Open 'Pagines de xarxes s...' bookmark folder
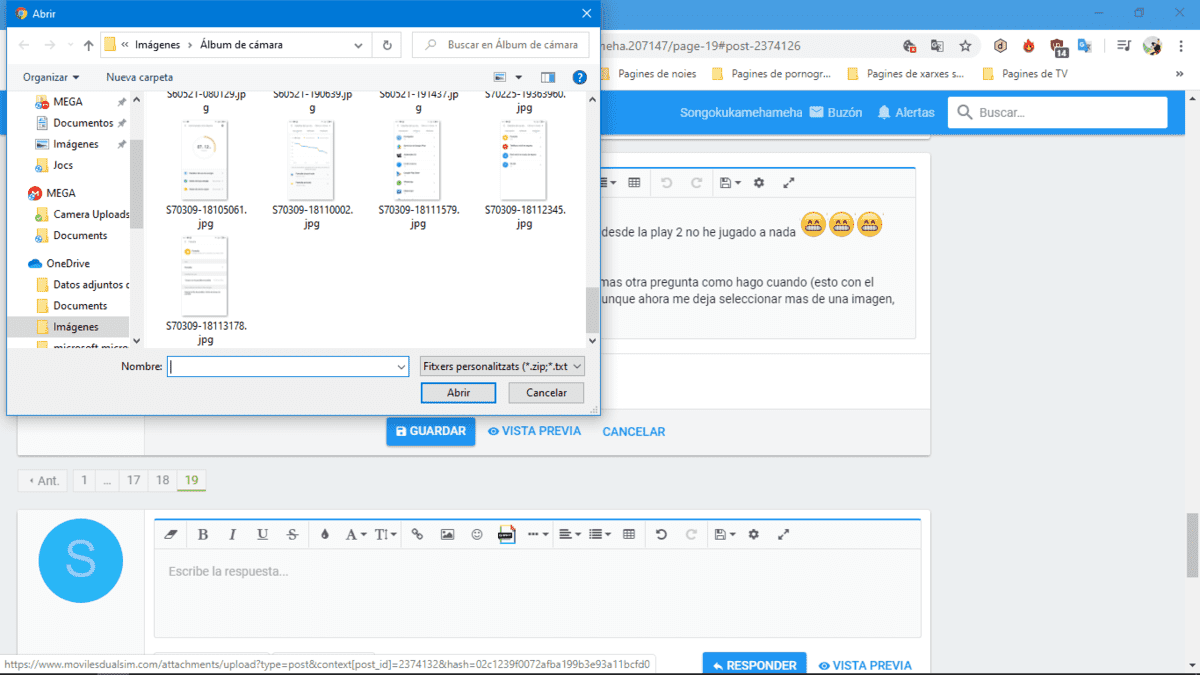This screenshot has width=1200, height=675. (x=905, y=73)
